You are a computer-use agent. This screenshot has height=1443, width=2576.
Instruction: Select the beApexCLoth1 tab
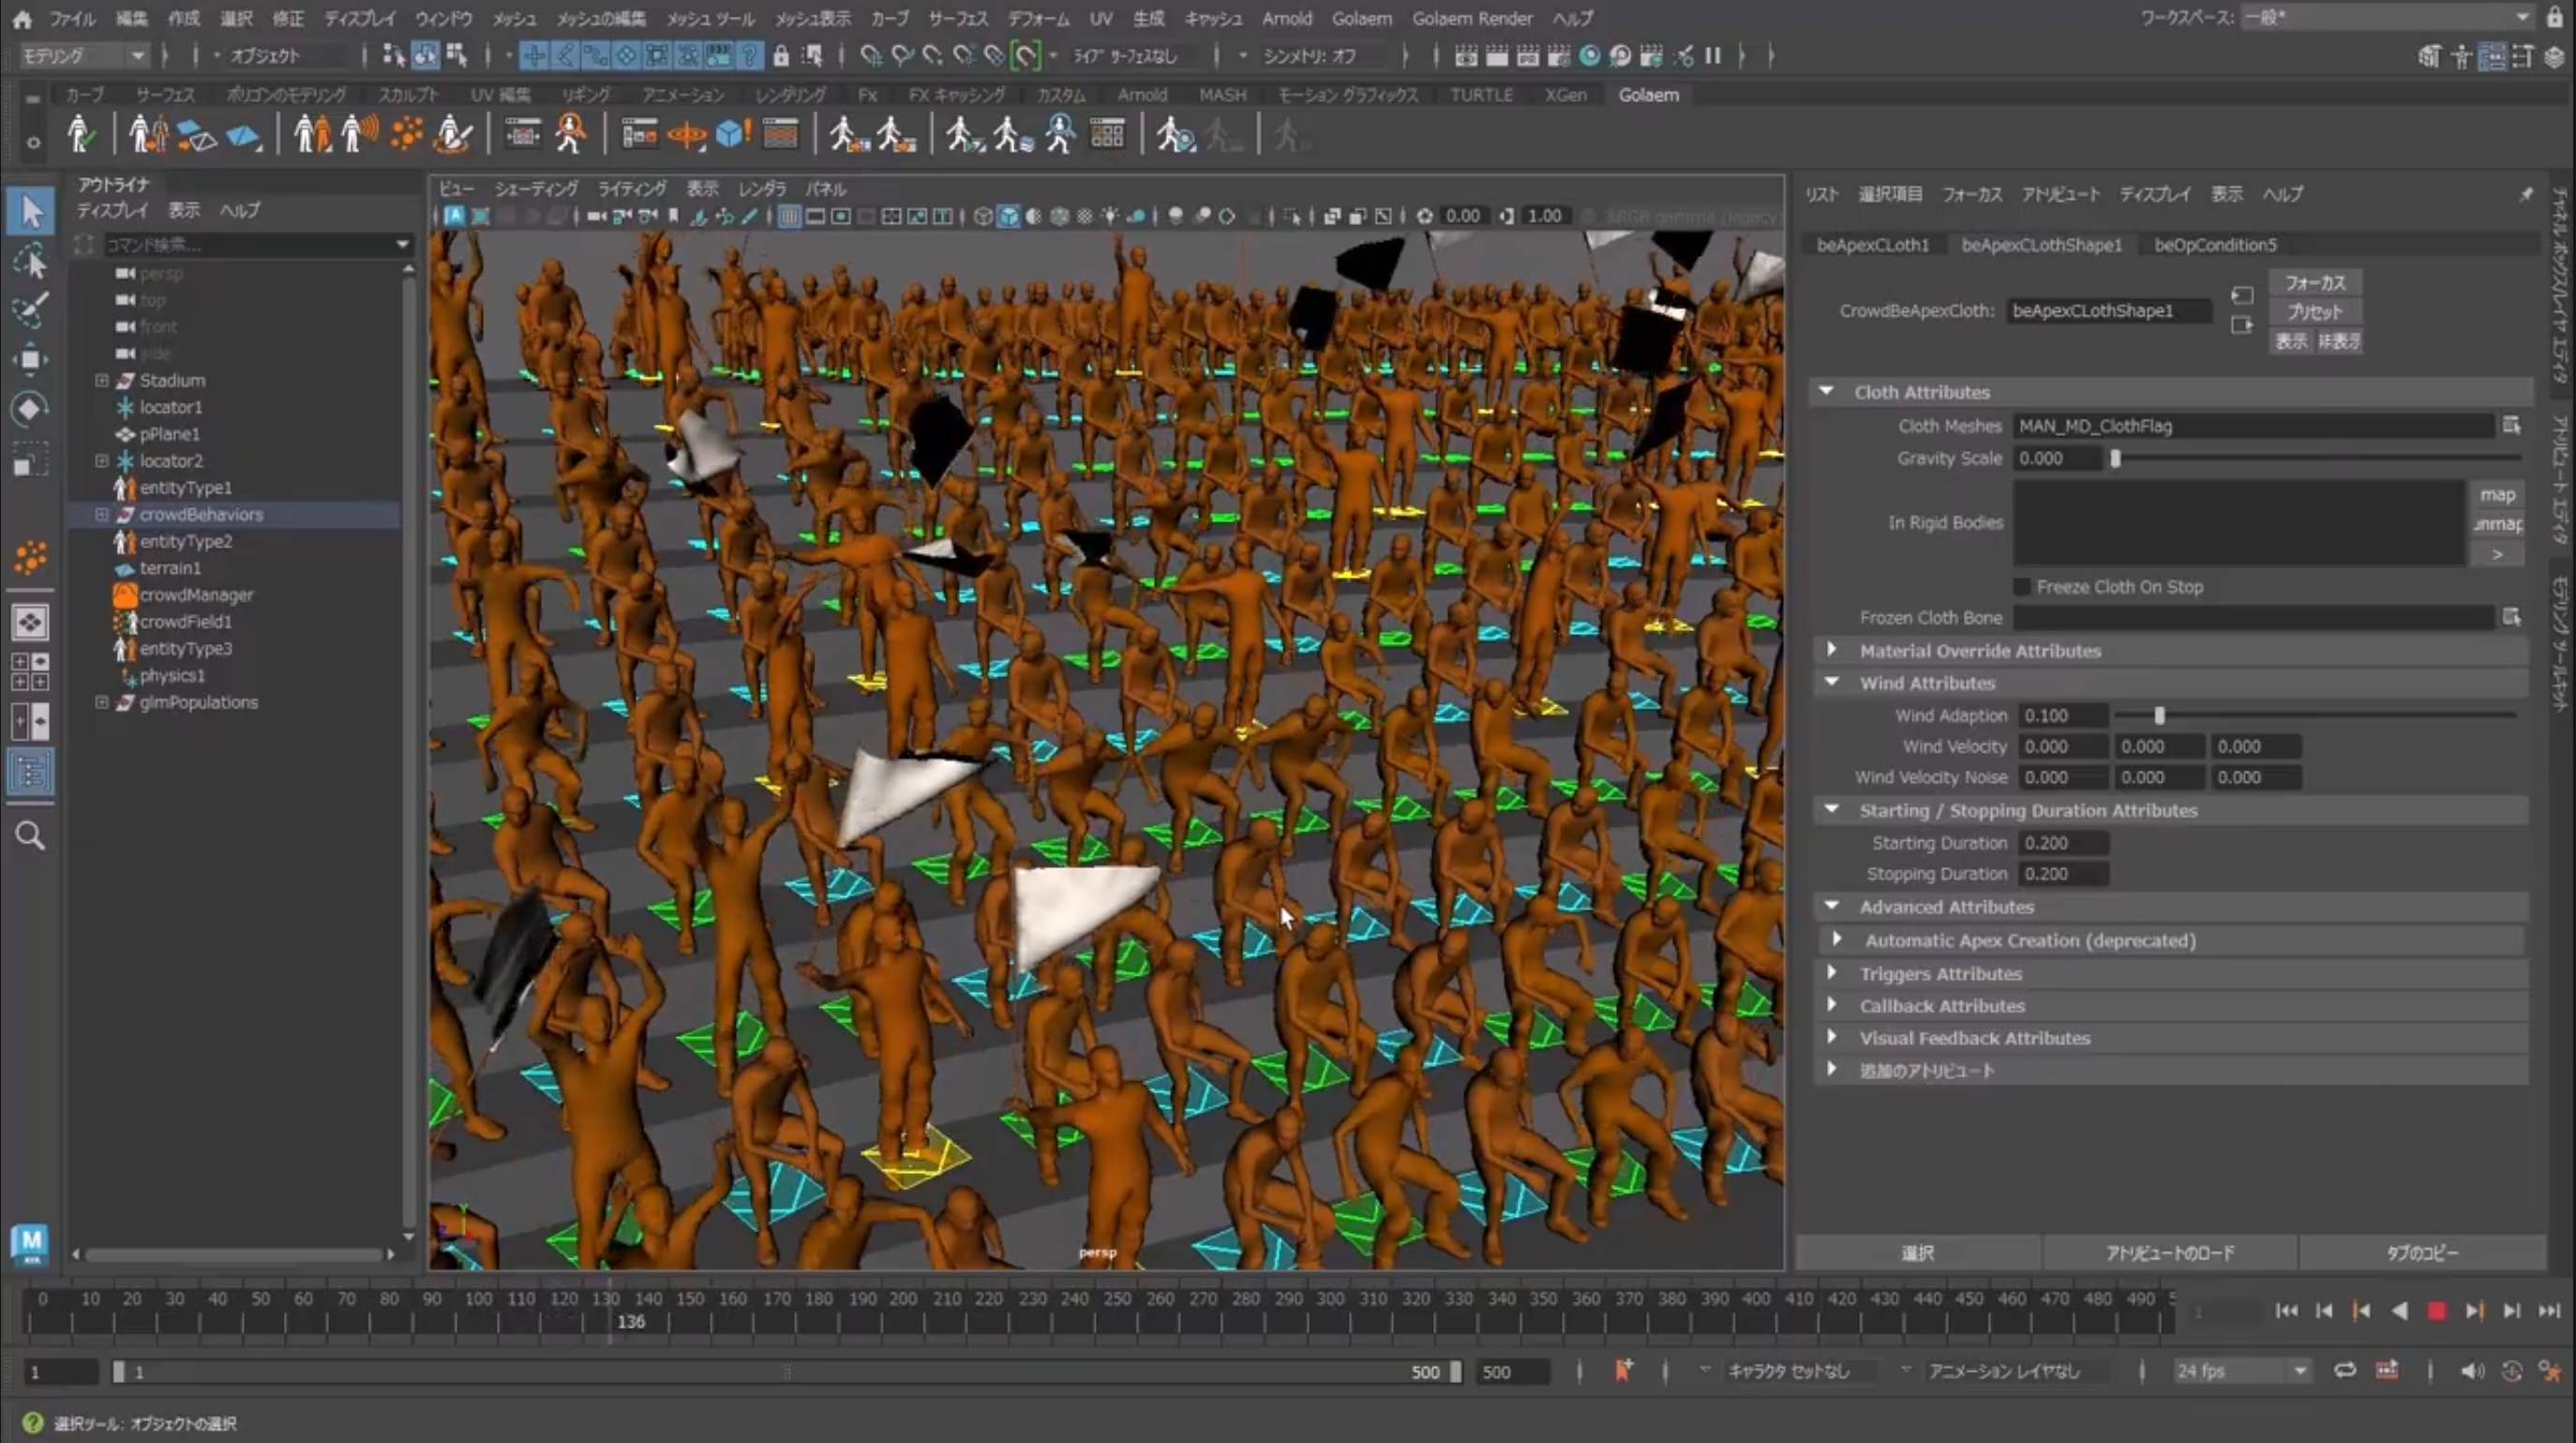[1872, 245]
